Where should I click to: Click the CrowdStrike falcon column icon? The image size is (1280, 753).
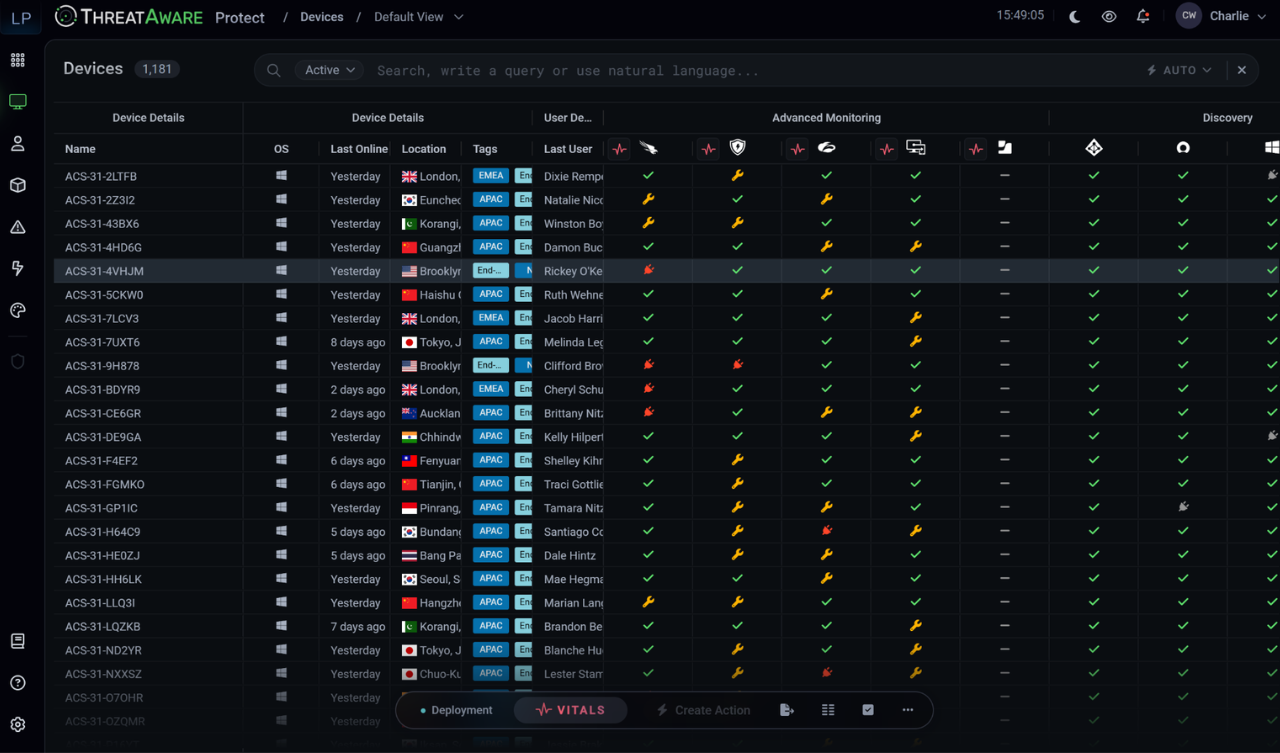649,148
